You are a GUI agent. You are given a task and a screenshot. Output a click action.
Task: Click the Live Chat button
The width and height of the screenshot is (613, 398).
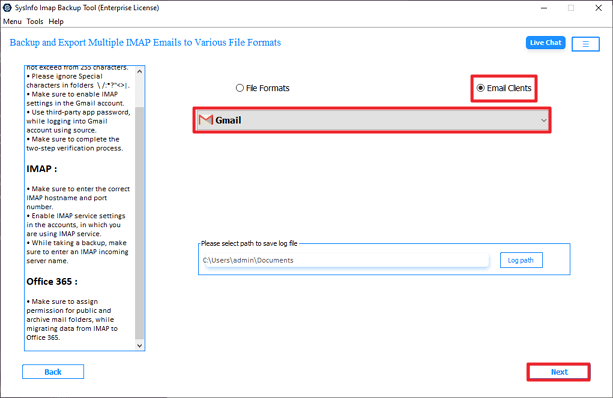pos(545,43)
